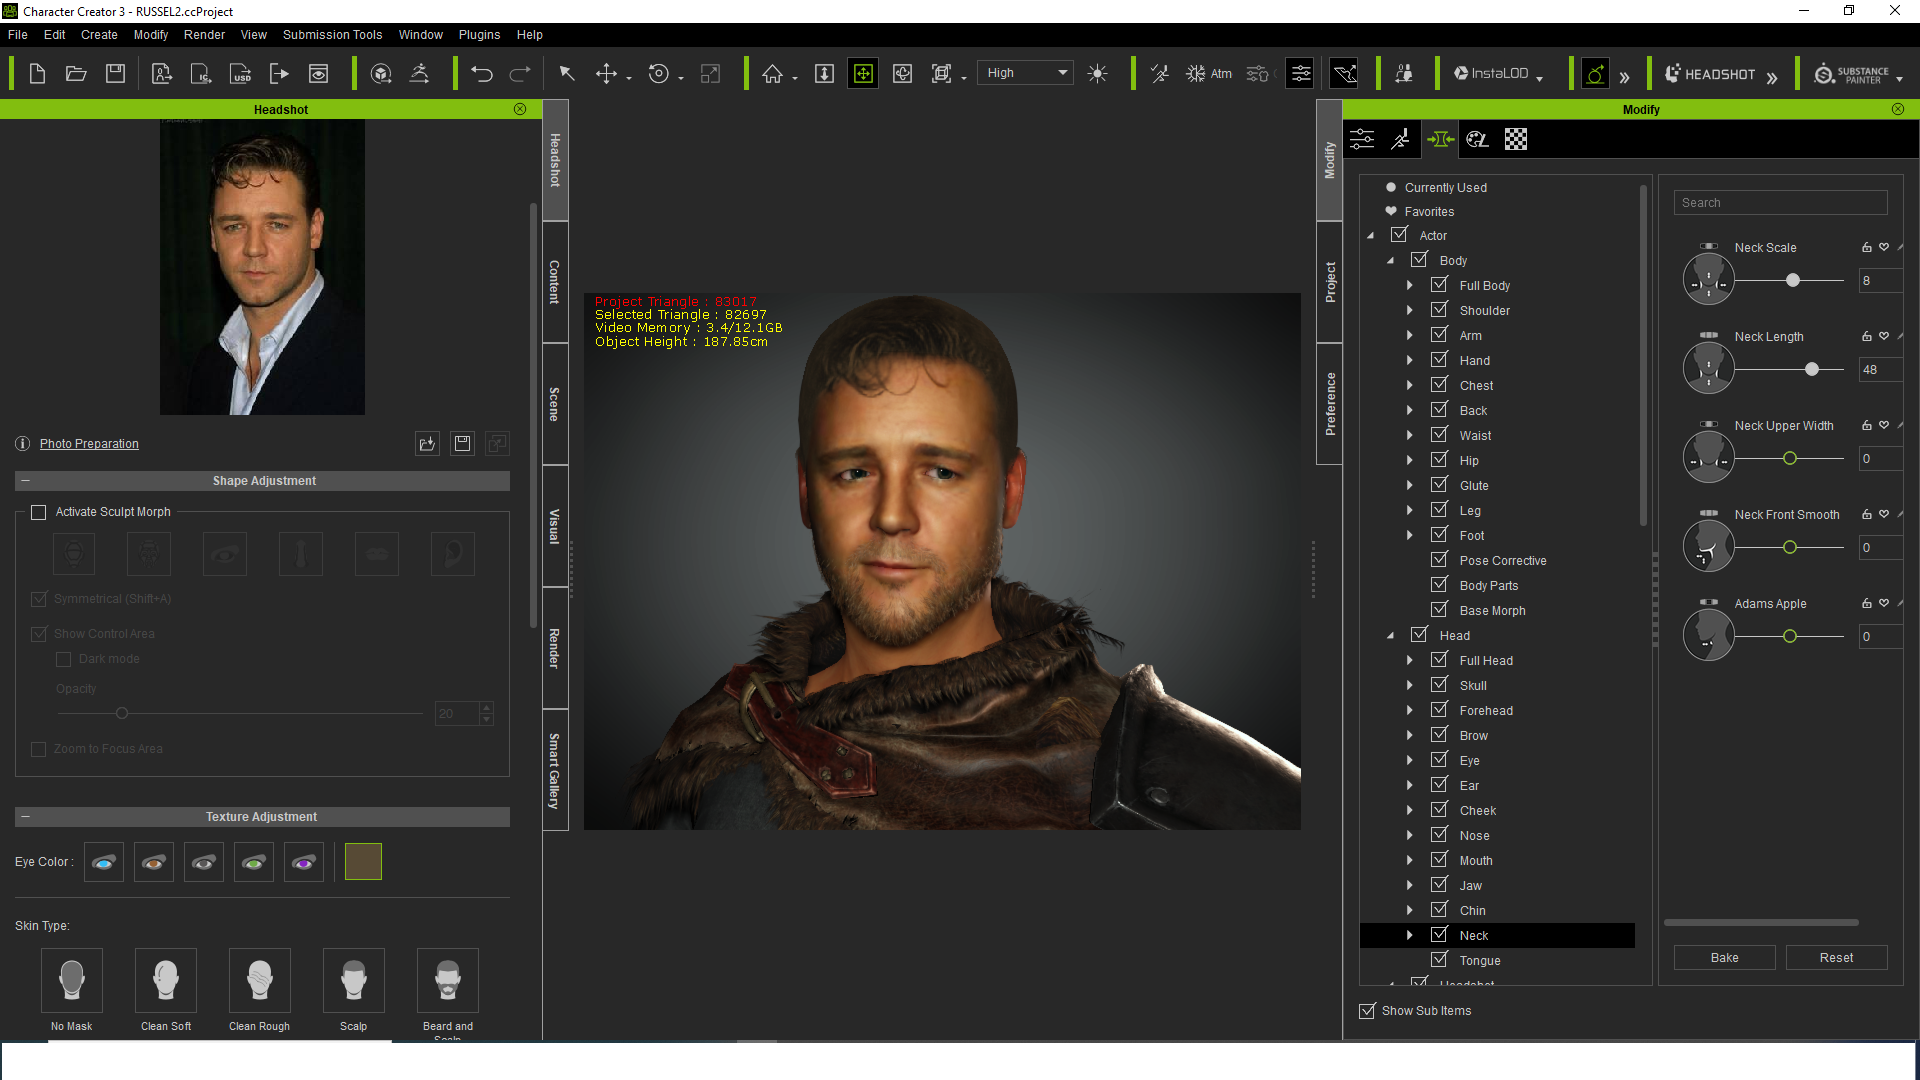Choose purple eye color preset
The width and height of the screenshot is (1920, 1080).
(304, 862)
